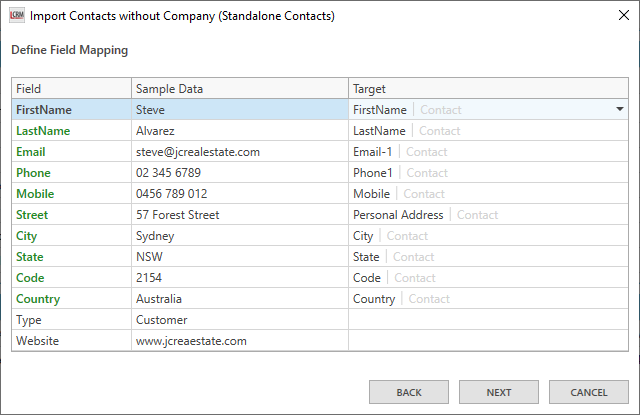Click the BACK button
Viewport: 640px width, 415px height.
408,392
